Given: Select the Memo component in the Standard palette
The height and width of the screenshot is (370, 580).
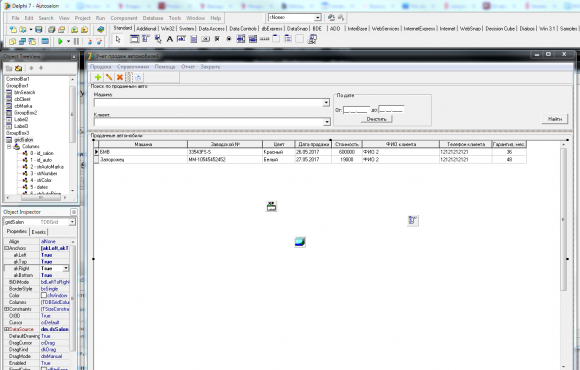Looking at the screenshot, I should tap(193, 39).
